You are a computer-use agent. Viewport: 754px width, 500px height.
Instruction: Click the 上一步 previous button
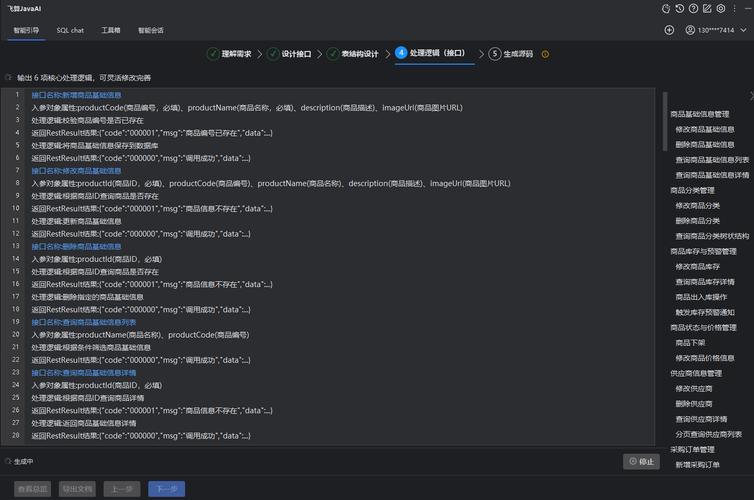click(x=122, y=489)
